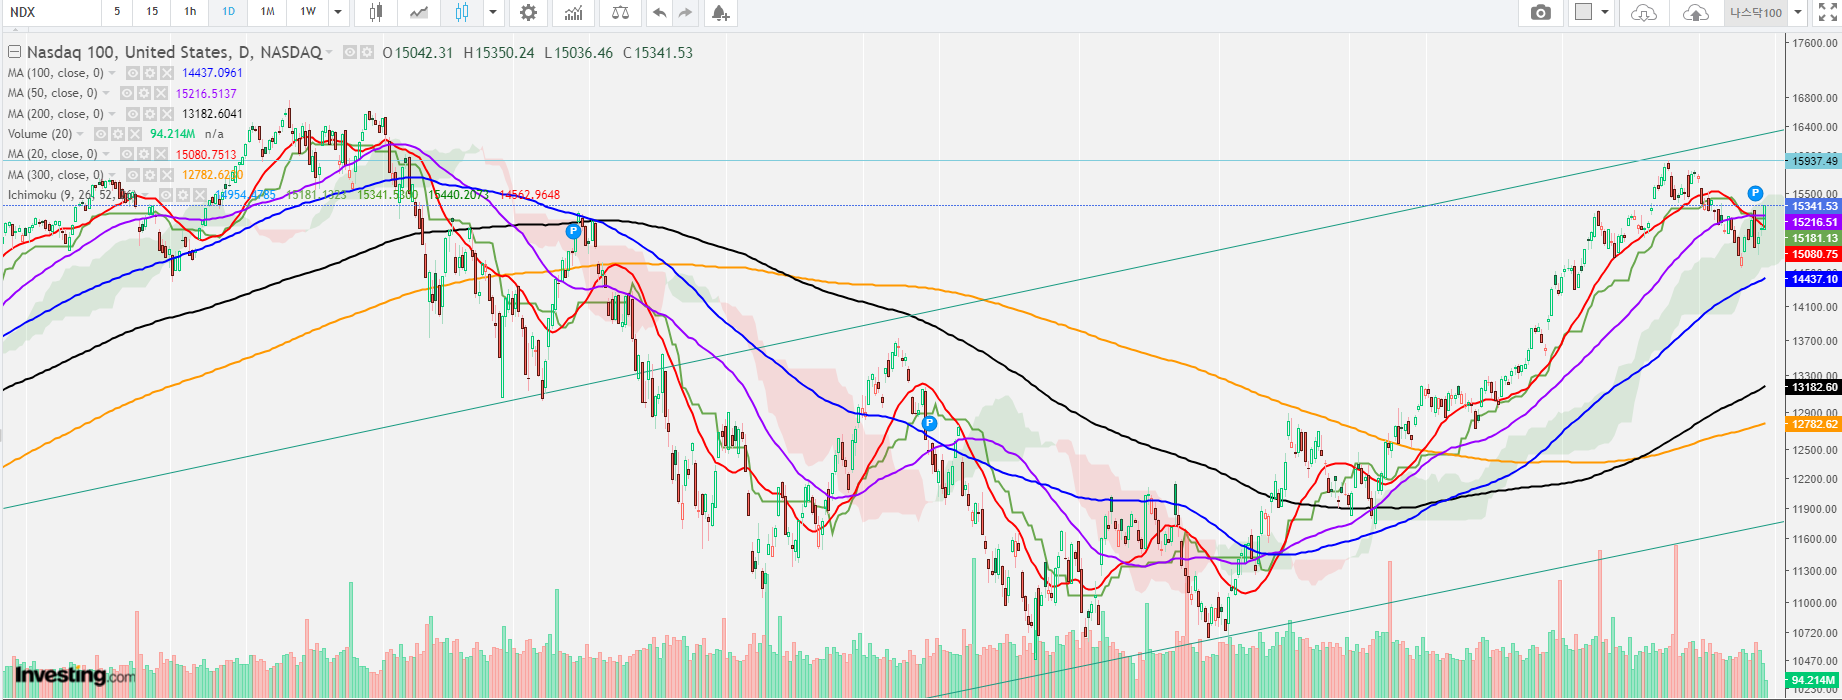Enter fullscreen mode with arrows icon
This screenshot has width=1842, height=700.
[x=1826, y=13]
